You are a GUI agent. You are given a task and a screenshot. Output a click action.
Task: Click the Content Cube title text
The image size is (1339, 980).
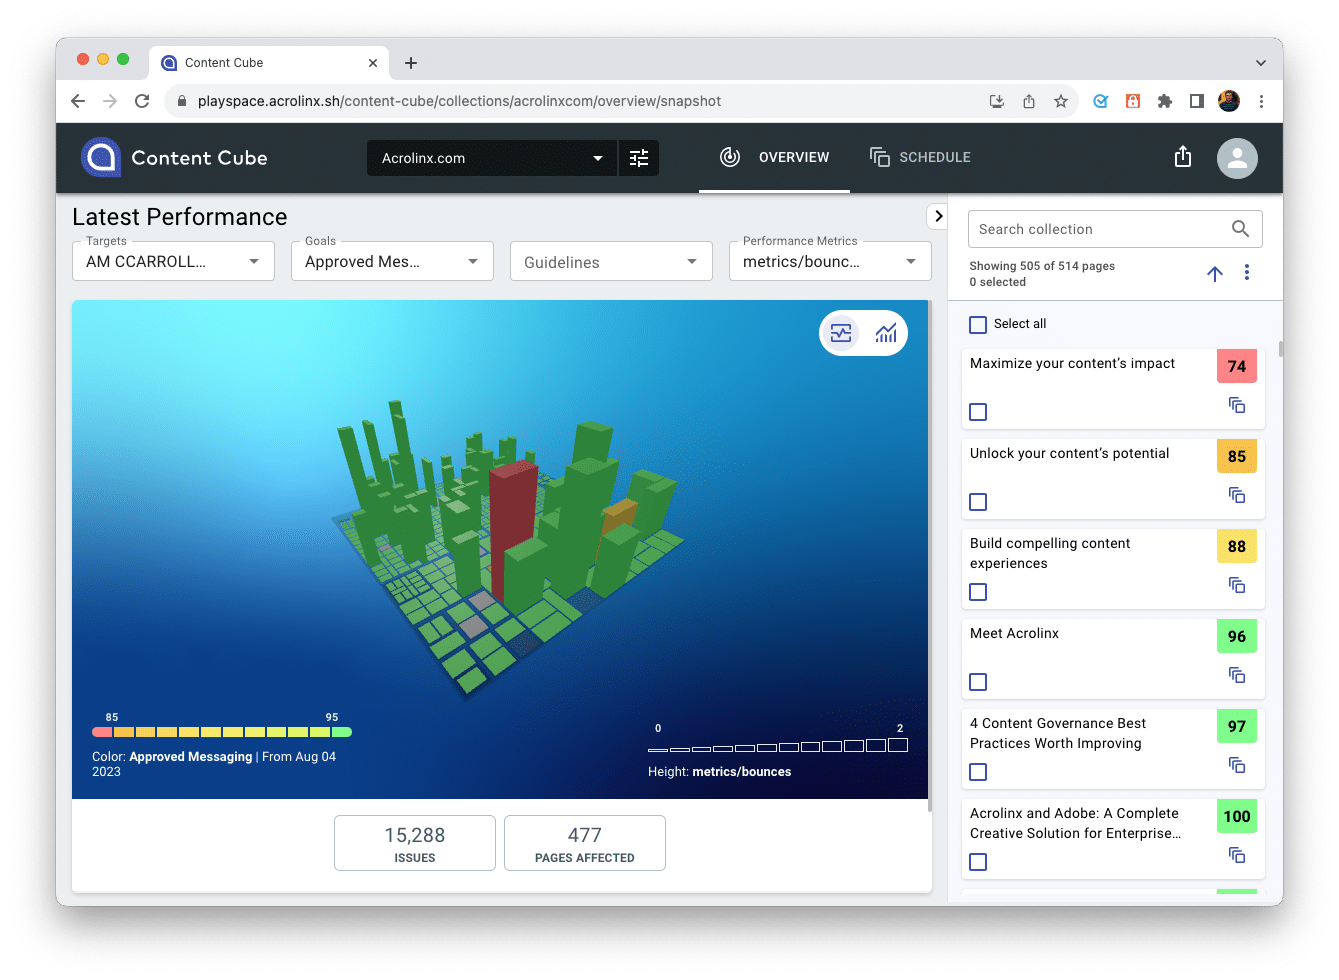199,158
